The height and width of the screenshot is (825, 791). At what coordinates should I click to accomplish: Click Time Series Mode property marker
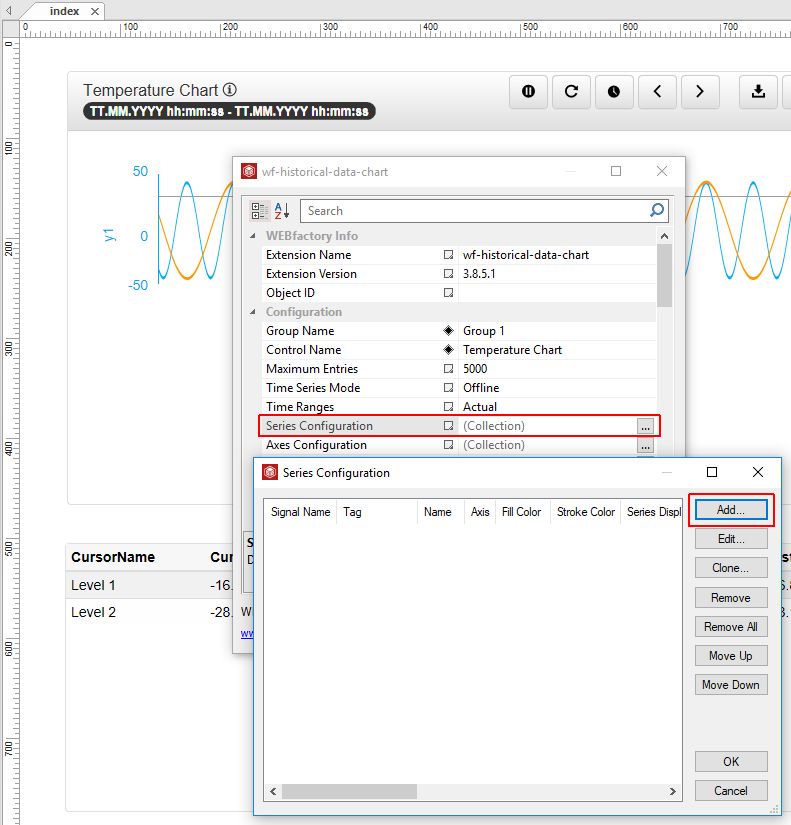(448, 388)
